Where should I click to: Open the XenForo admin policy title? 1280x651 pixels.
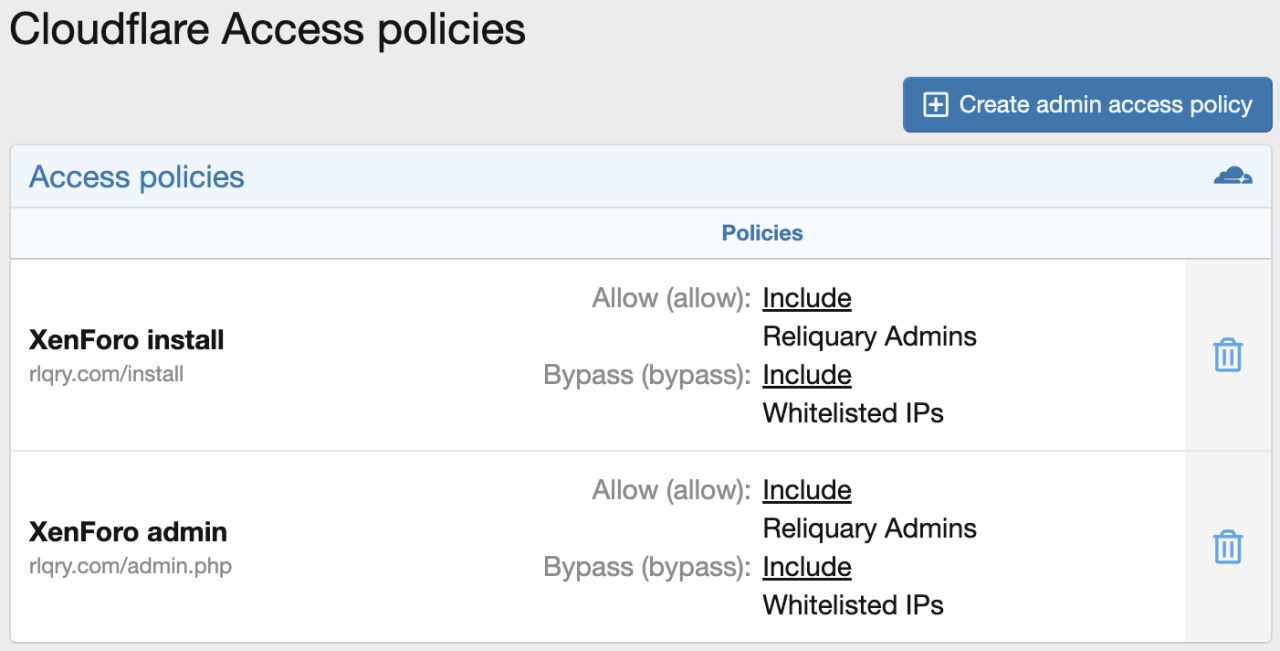(x=129, y=532)
